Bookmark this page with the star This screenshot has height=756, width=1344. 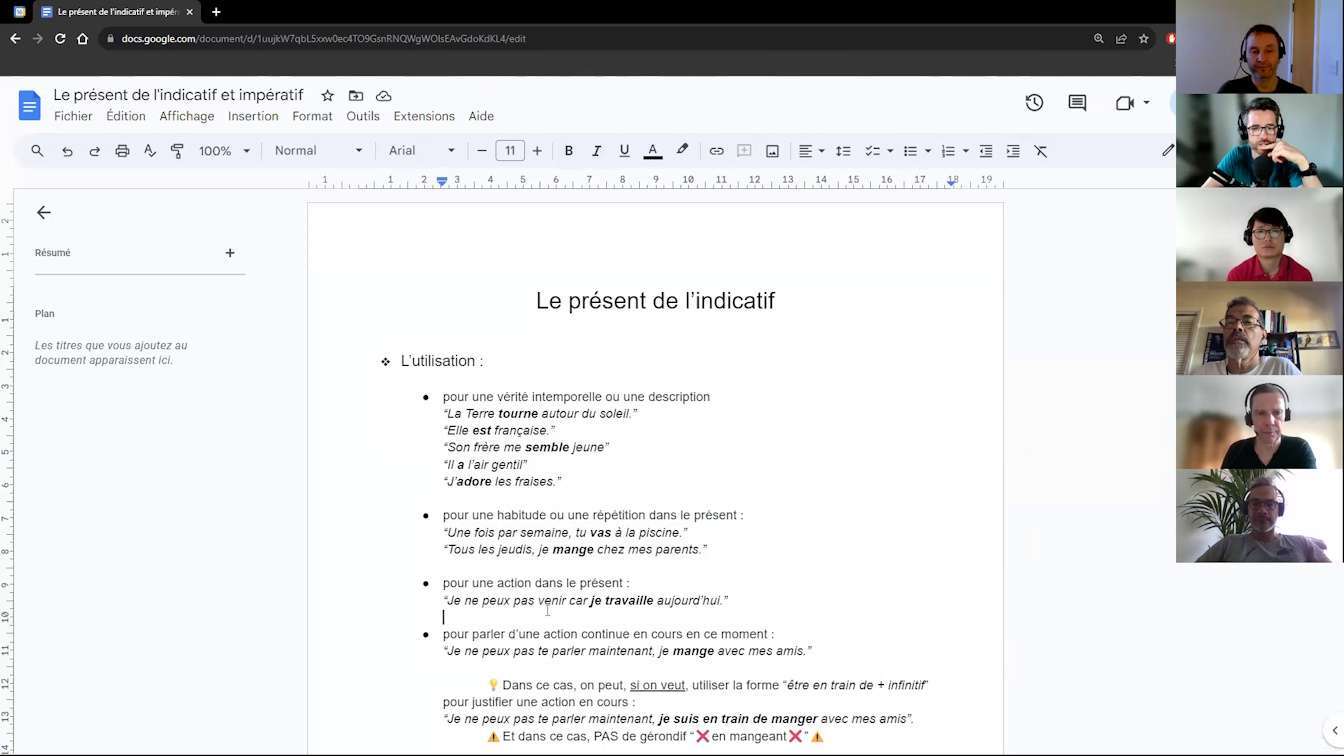[1144, 38]
